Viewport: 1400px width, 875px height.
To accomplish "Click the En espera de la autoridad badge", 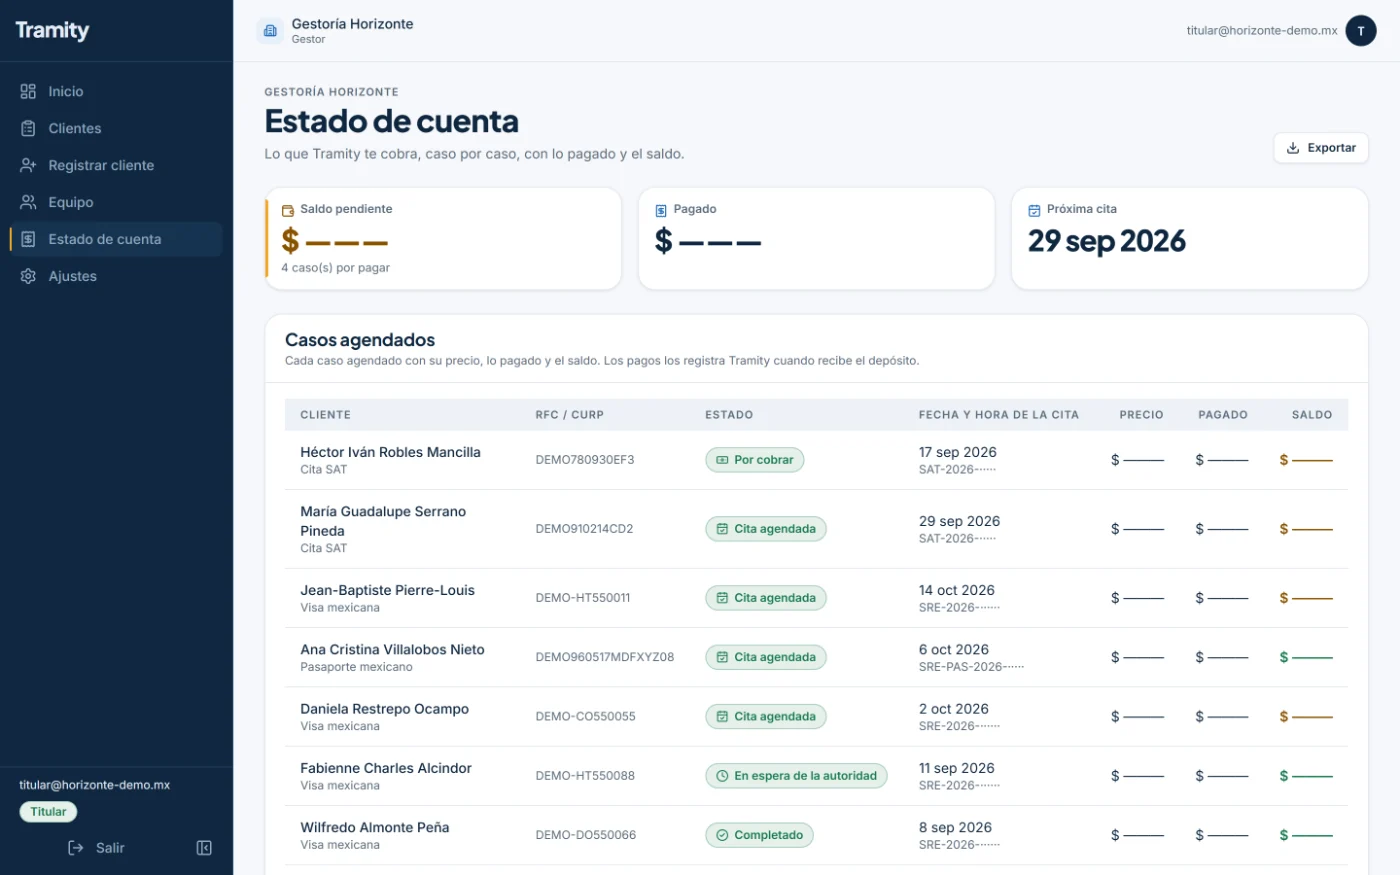I will click(796, 776).
